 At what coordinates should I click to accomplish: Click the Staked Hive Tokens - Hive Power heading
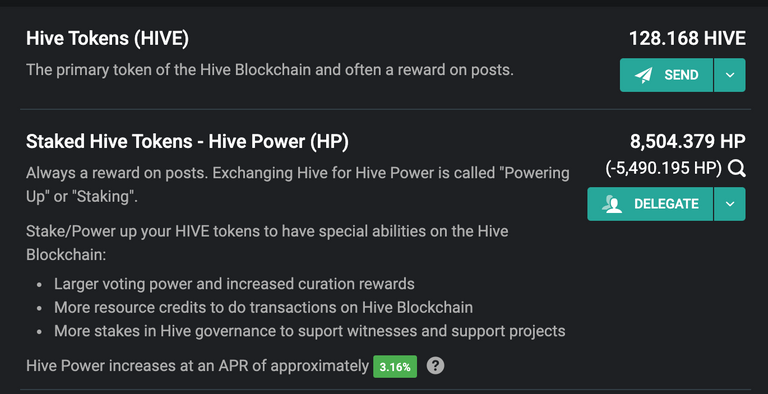[x=187, y=142]
